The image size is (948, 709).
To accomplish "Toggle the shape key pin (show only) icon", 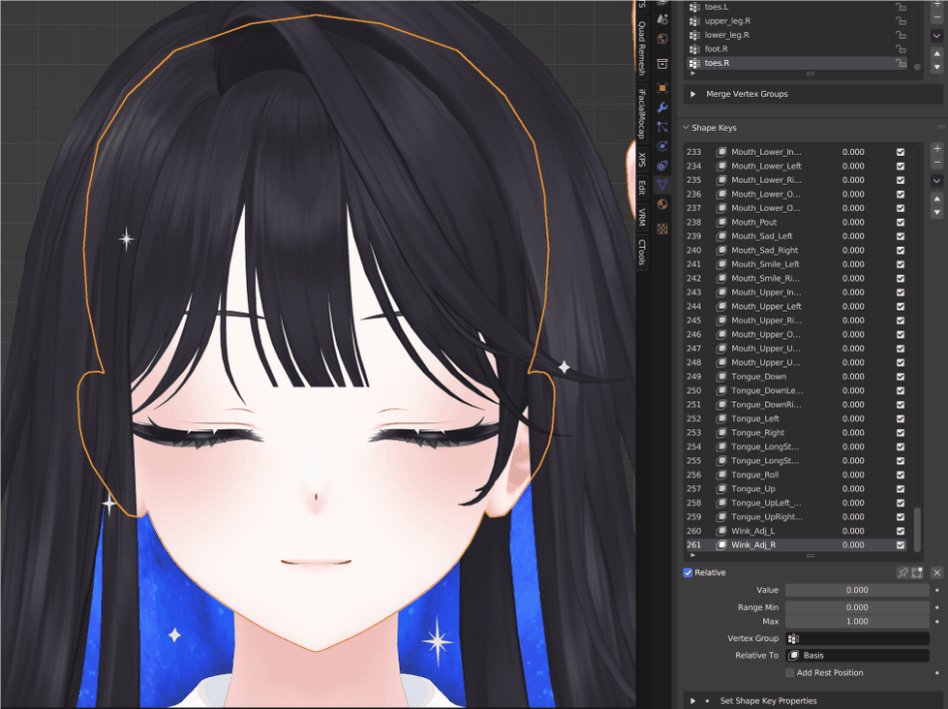I will pyautogui.click(x=903, y=572).
